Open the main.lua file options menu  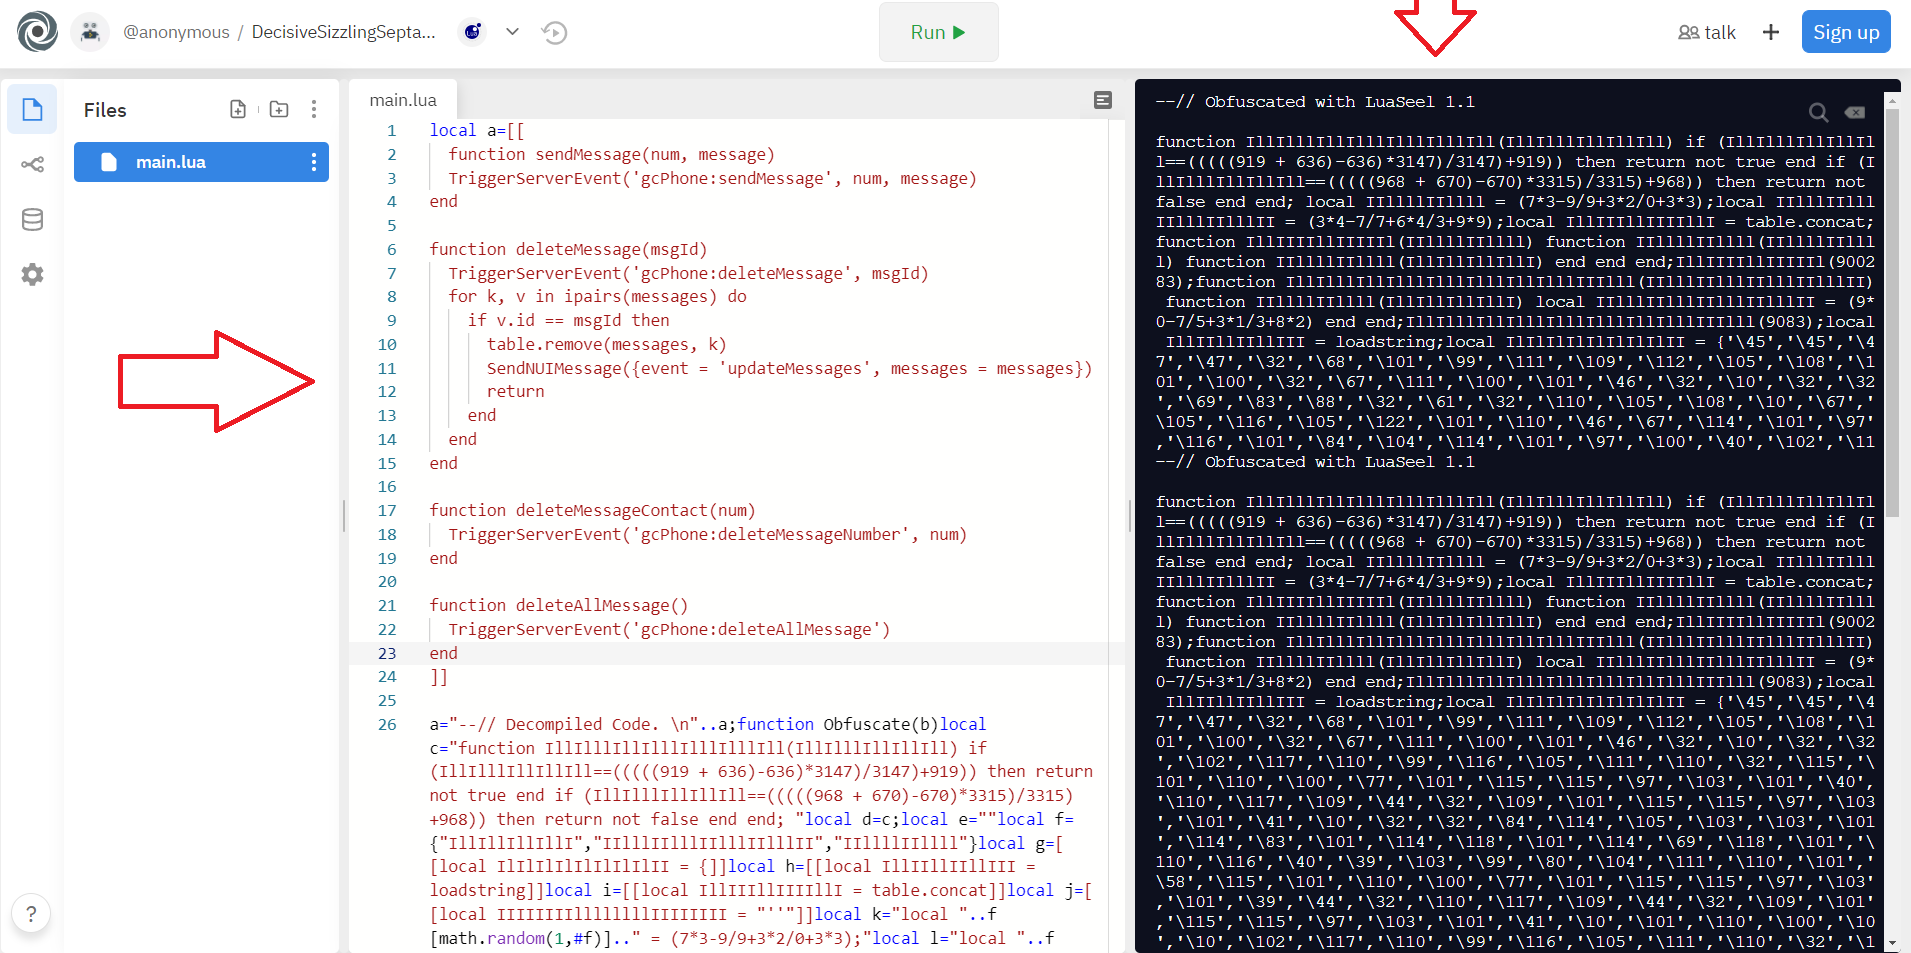(x=314, y=162)
